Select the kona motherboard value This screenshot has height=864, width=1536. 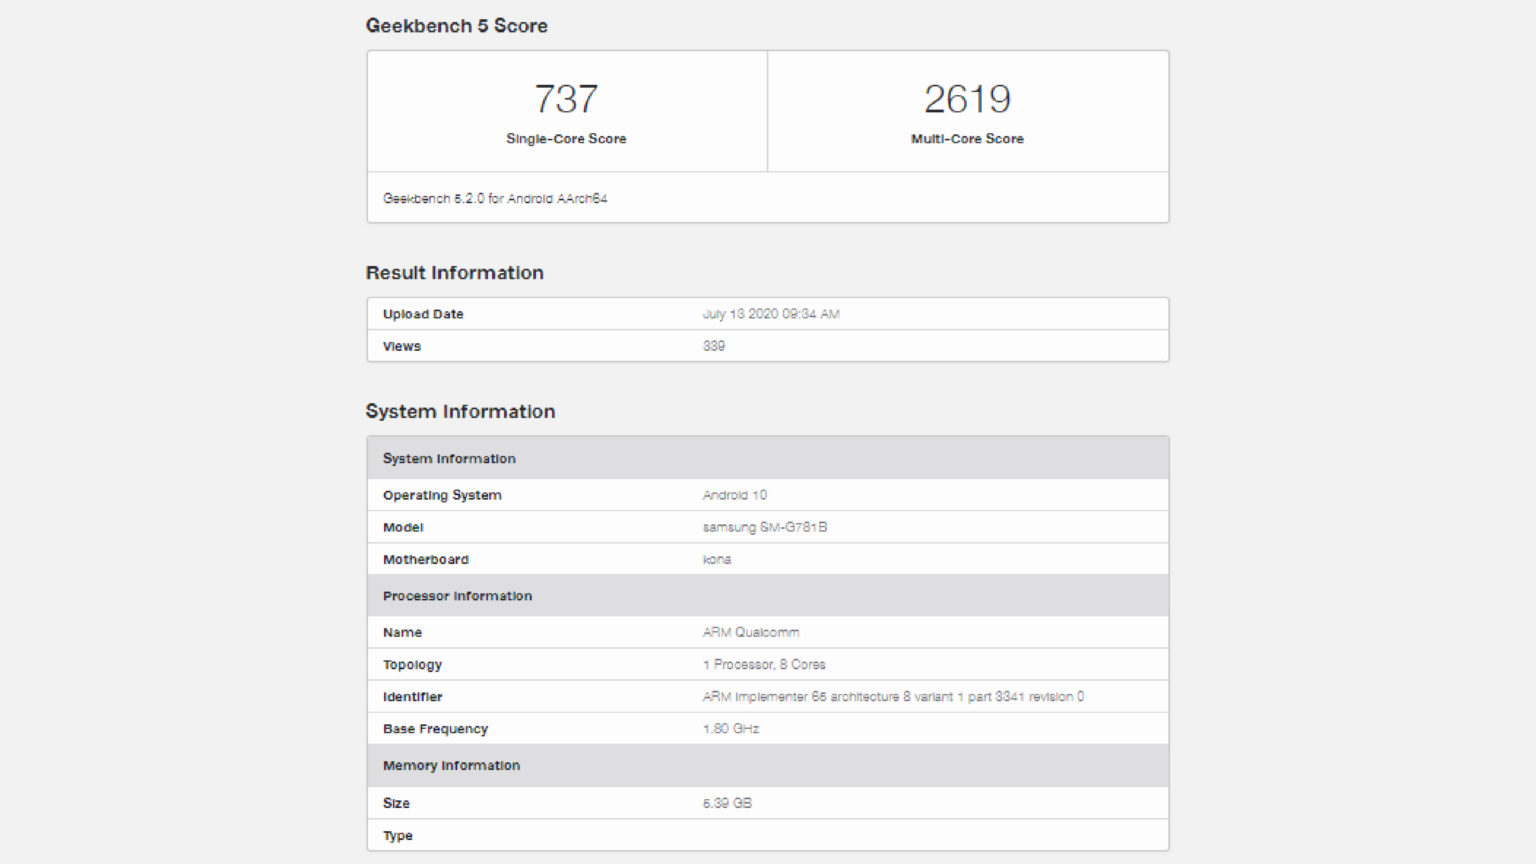click(x=717, y=559)
